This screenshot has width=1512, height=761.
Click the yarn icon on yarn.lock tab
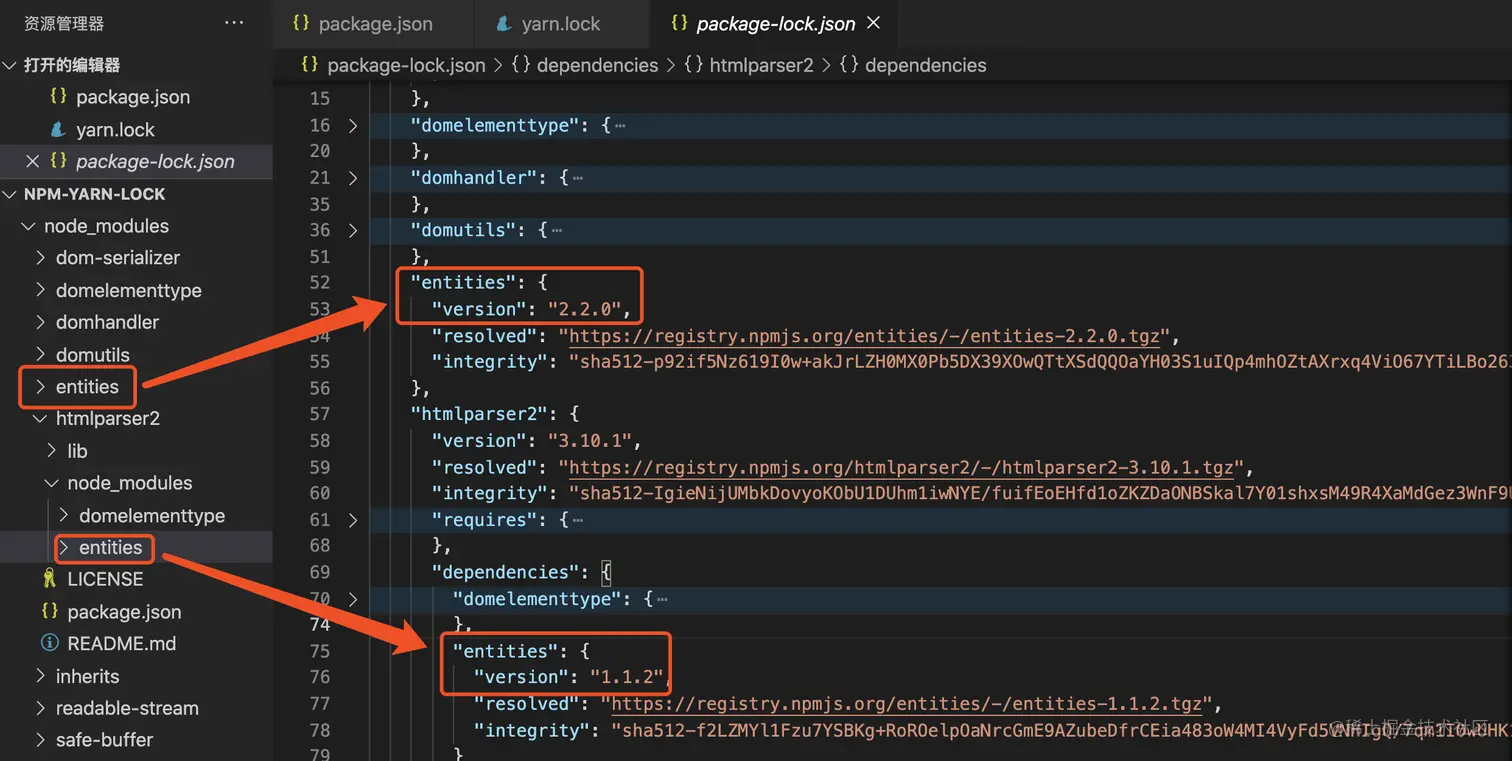point(504,24)
